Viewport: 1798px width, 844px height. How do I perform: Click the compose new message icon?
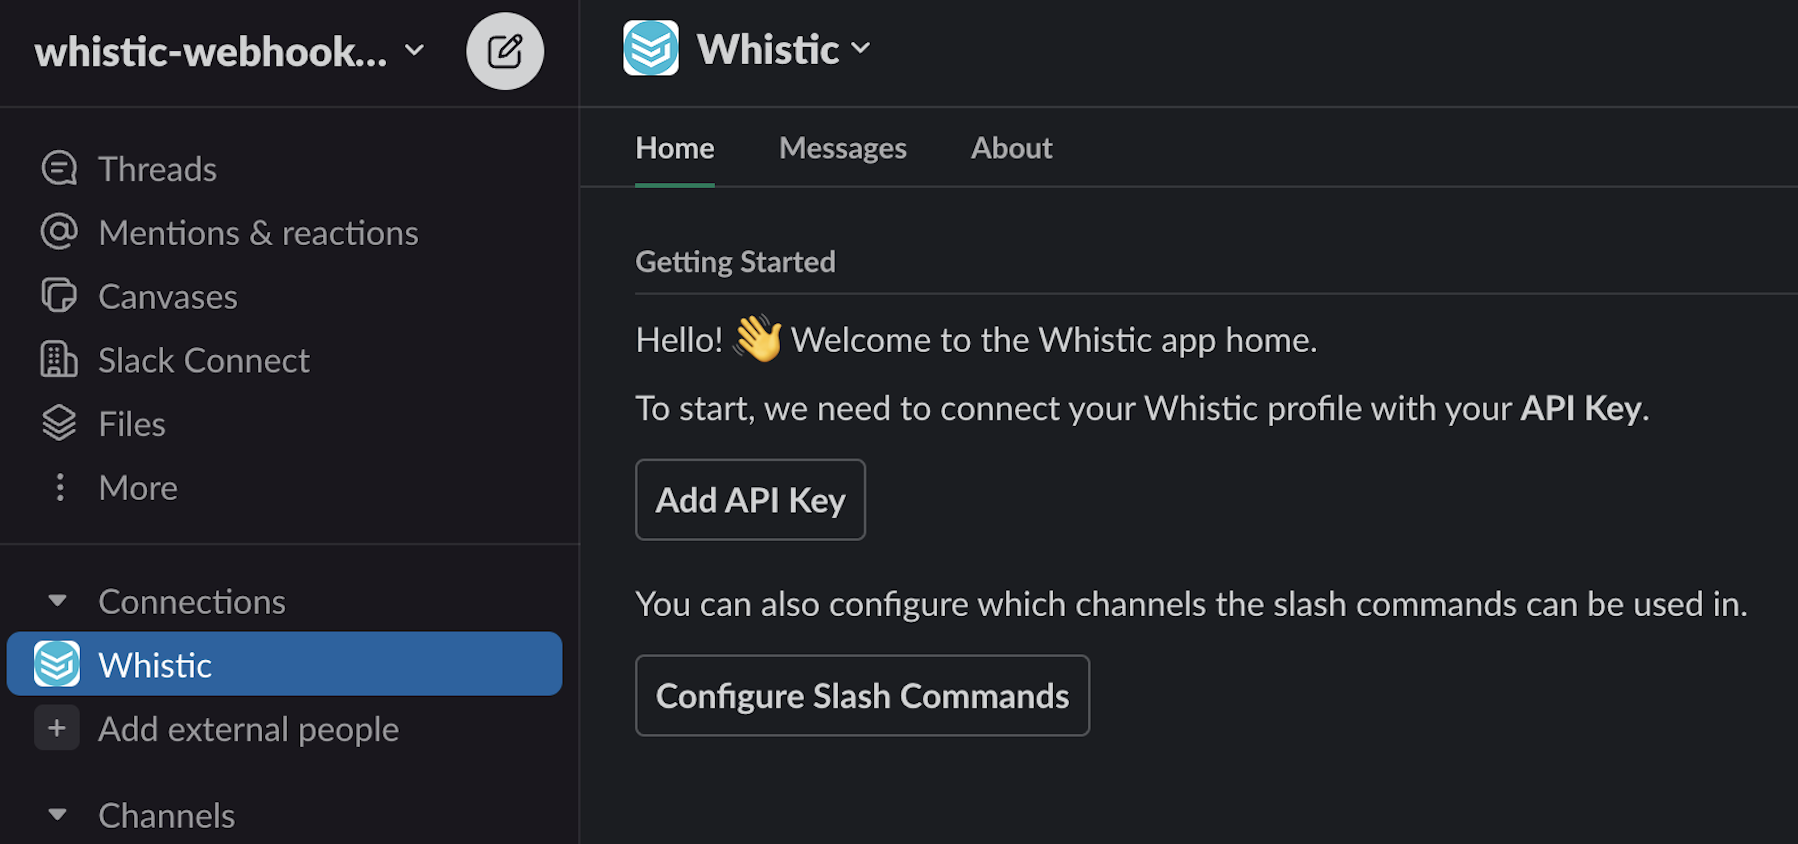(505, 51)
